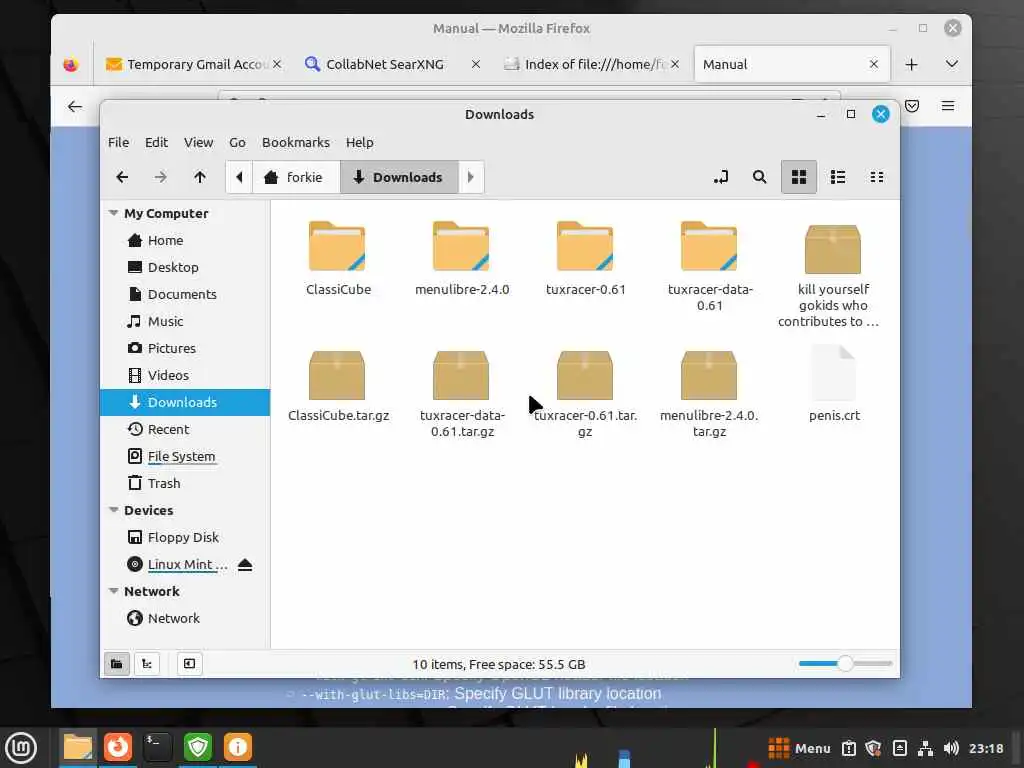The image size is (1024, 768).
Task: Collapse the Devices section
Action: coord(113,510)
